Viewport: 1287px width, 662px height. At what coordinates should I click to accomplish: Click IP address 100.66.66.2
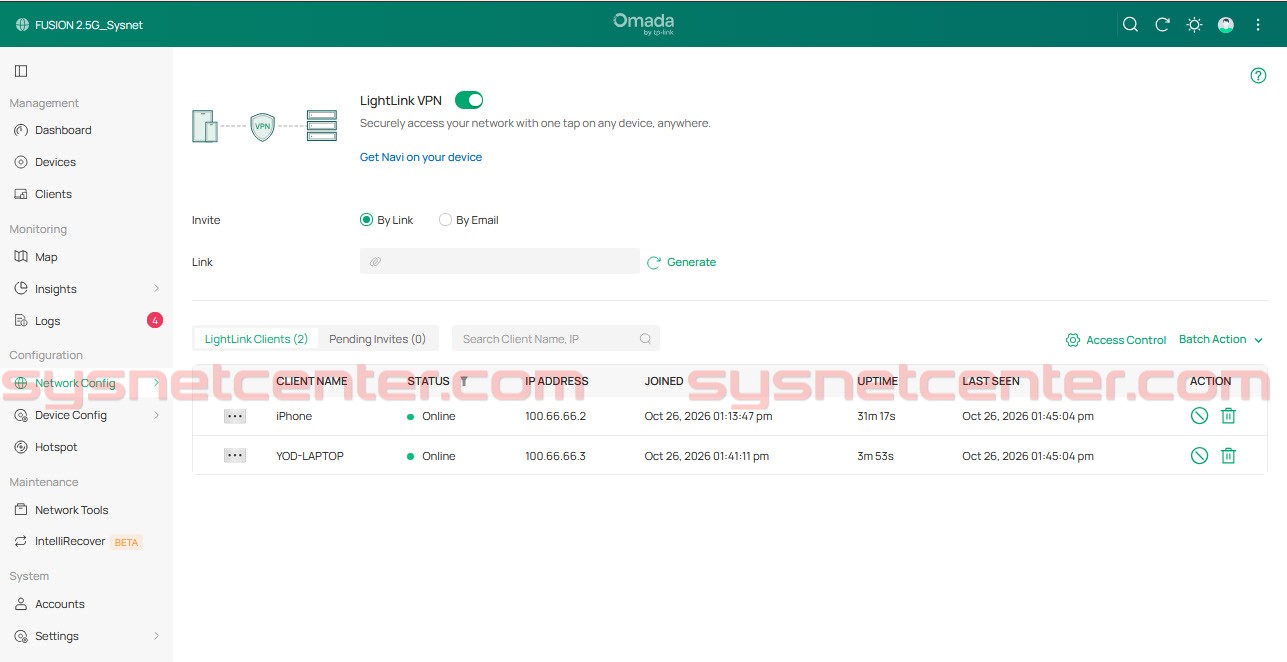pyautogui.click(x=555, y=416)
